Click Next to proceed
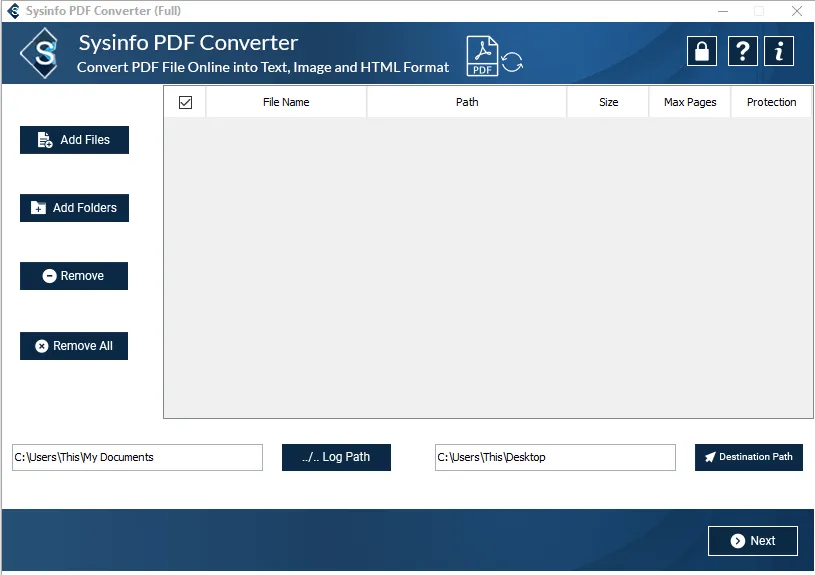The image size is (815, 575). (752, 541)
